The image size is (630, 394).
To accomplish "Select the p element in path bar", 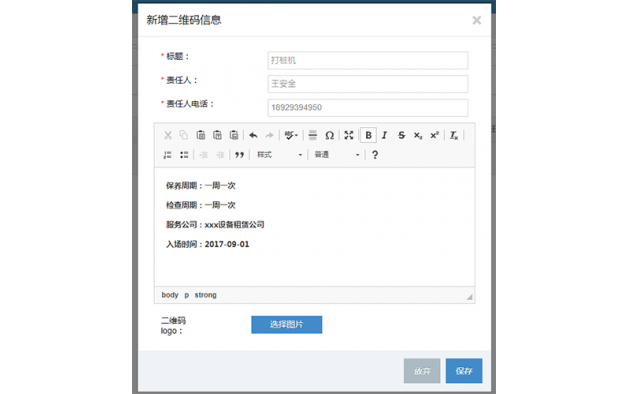I will (186, 295).
